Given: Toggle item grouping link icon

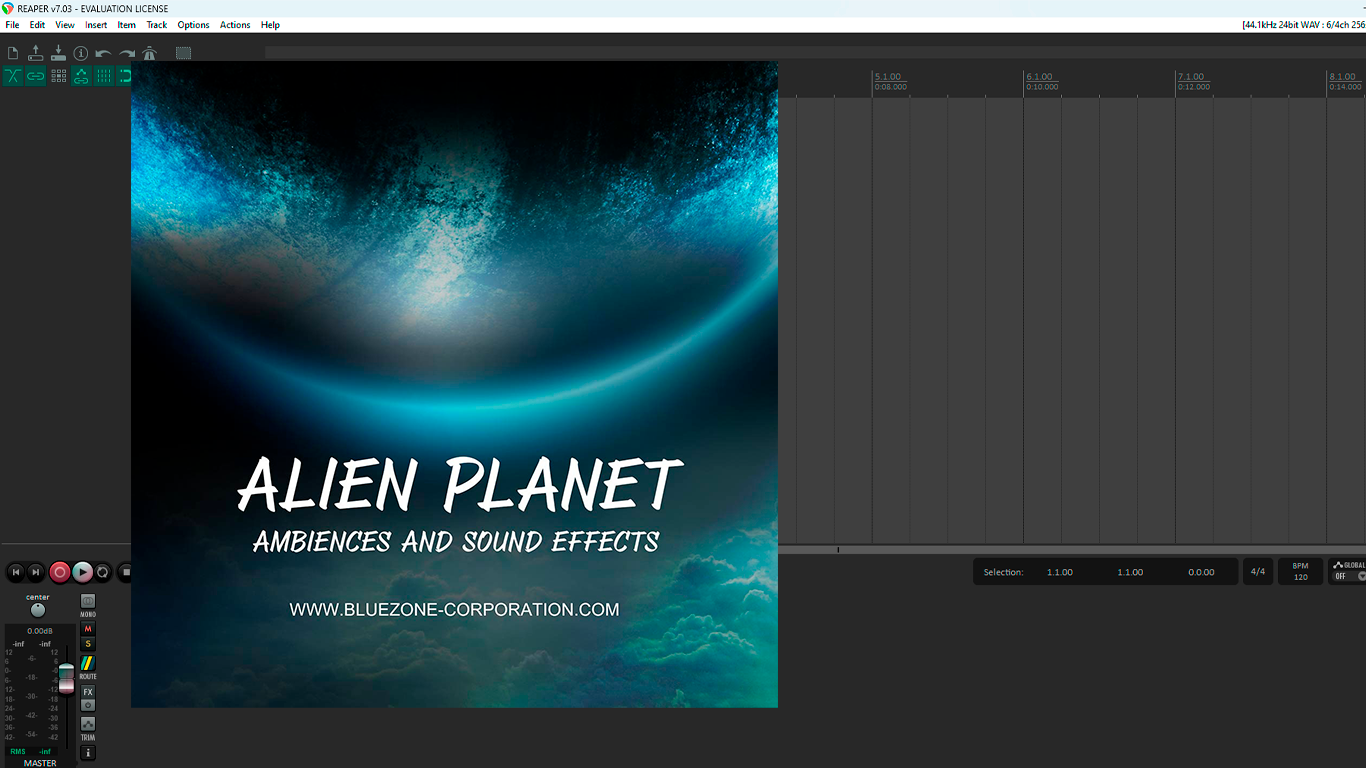Looking at the screenshot, I should pos(36,76).
